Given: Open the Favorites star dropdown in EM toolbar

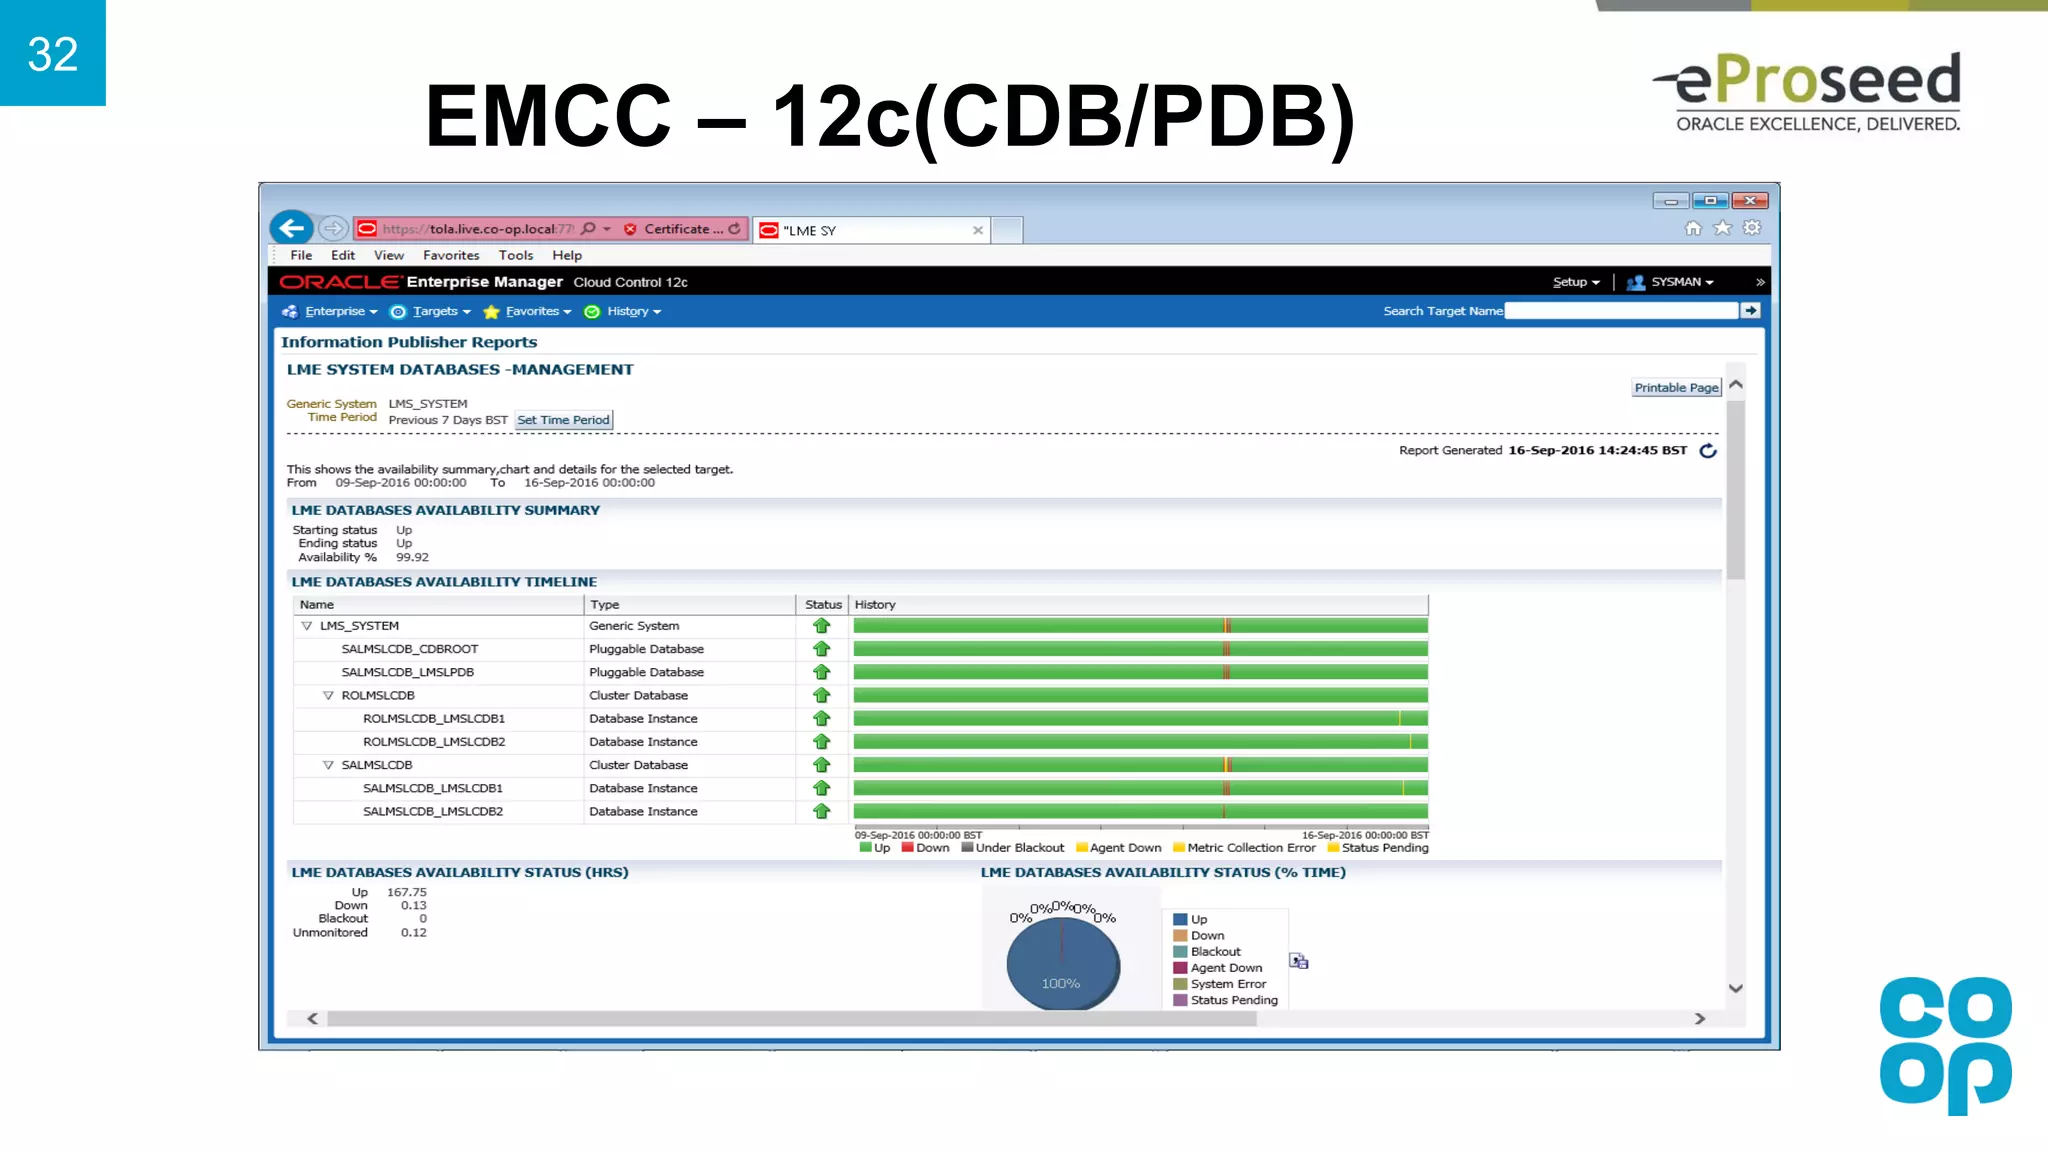Looking at the screenshot, I should click(x=527, y=311).
